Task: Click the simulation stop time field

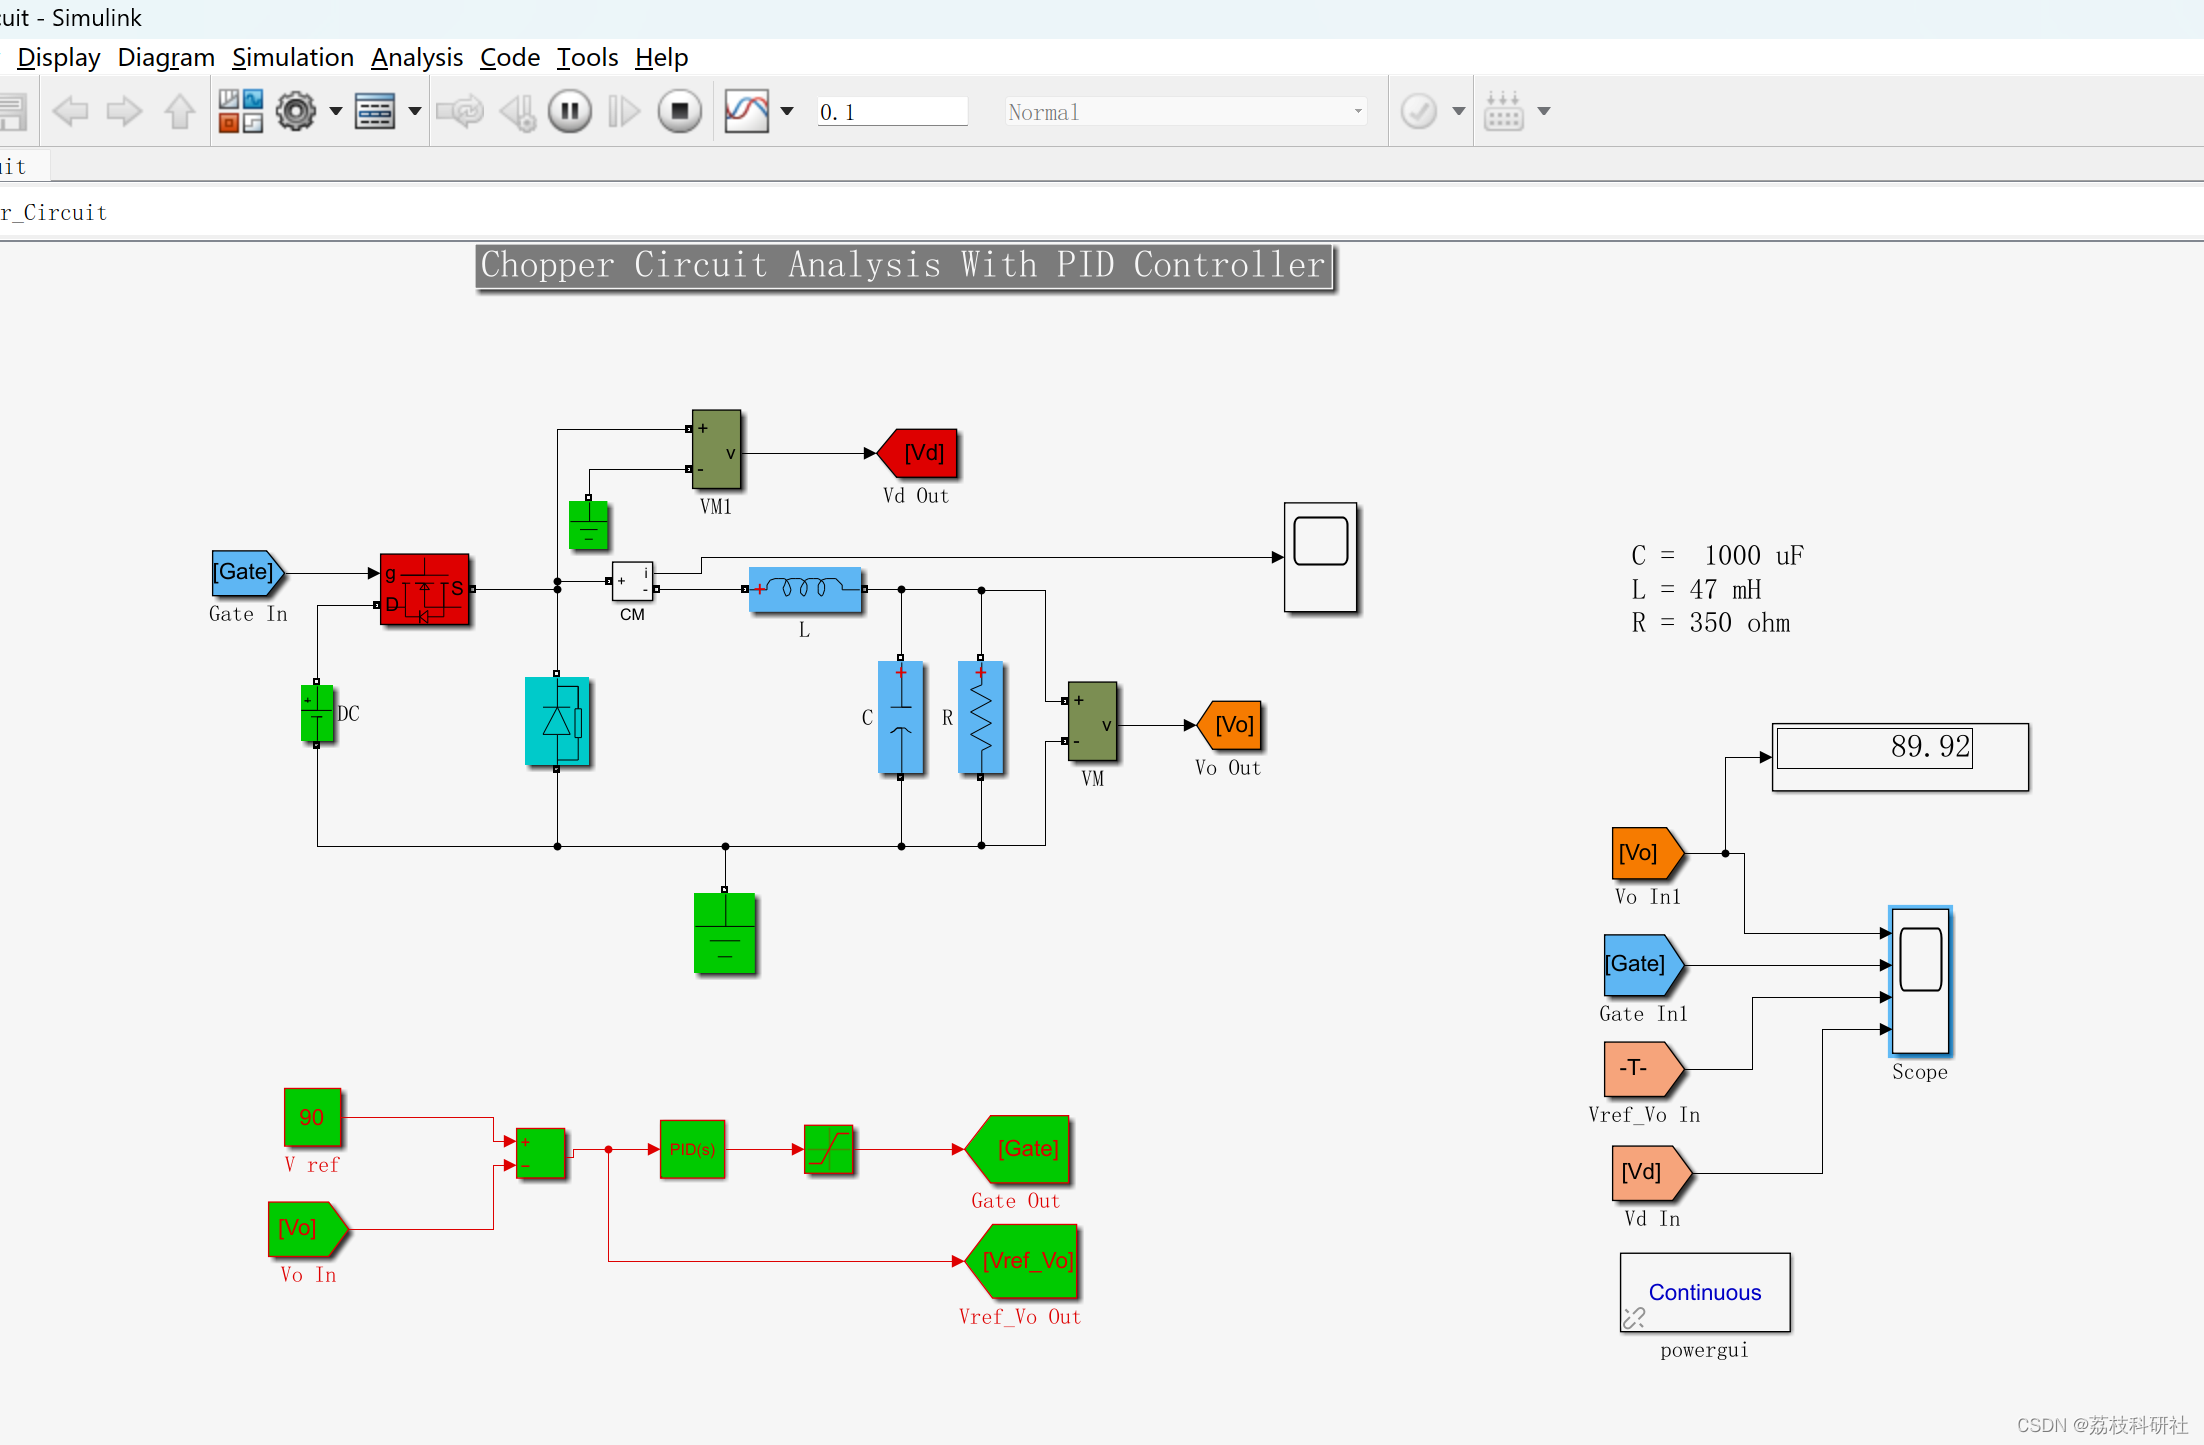Action: 891,112
